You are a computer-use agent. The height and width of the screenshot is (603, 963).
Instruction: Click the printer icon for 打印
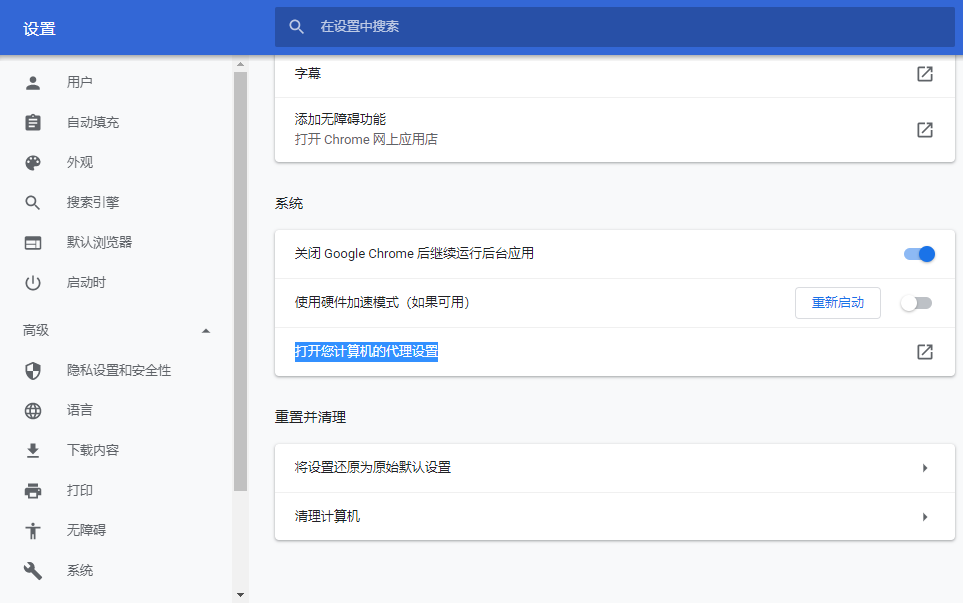point(33,490)
